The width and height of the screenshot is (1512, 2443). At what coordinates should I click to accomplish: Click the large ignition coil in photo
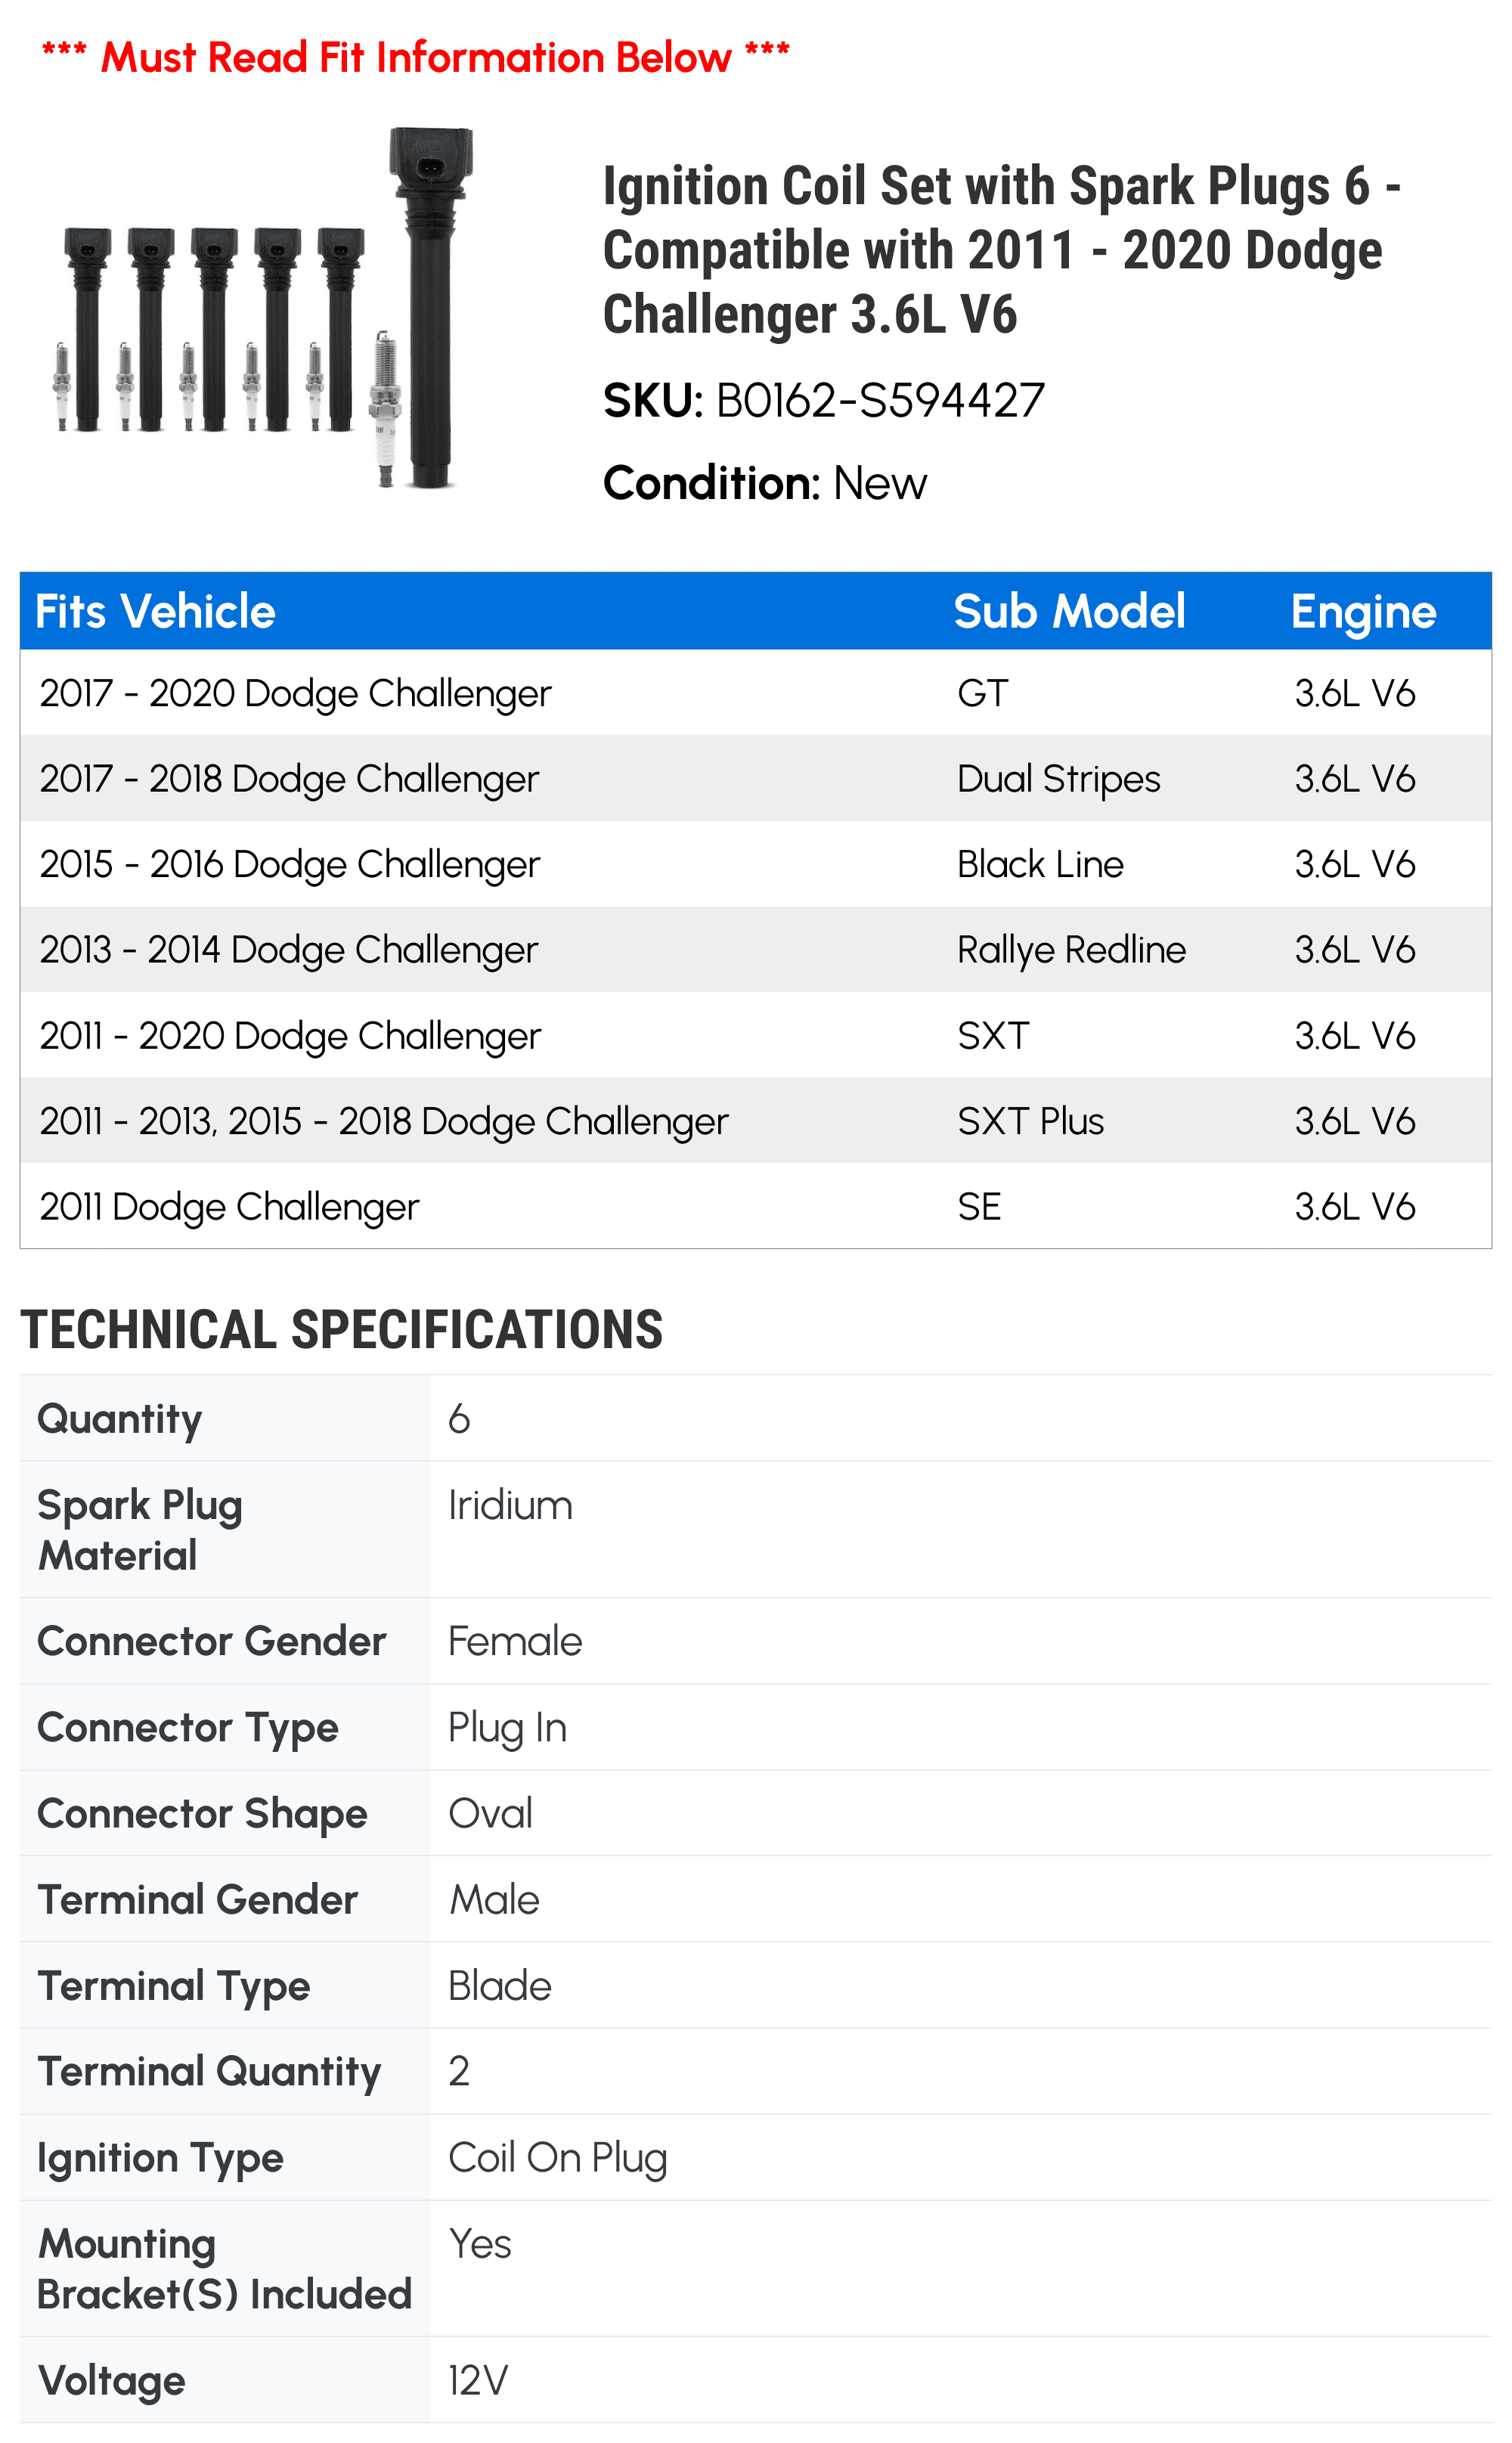point(430,306)
